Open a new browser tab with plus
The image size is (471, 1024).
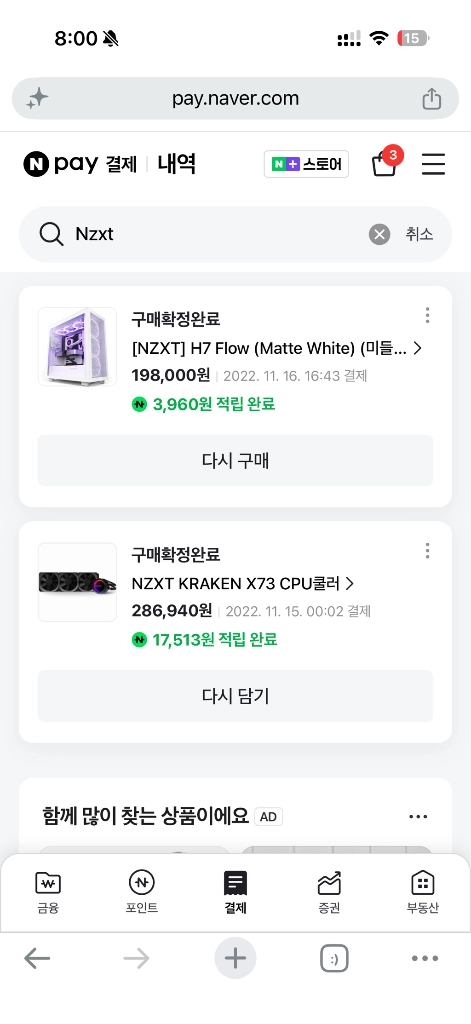[x=235, y=958]
